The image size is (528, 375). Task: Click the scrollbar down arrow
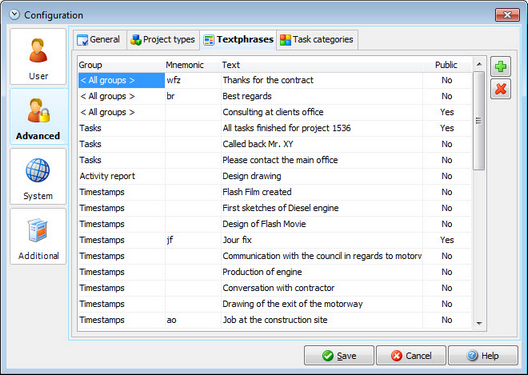click(x=479, y=323)
